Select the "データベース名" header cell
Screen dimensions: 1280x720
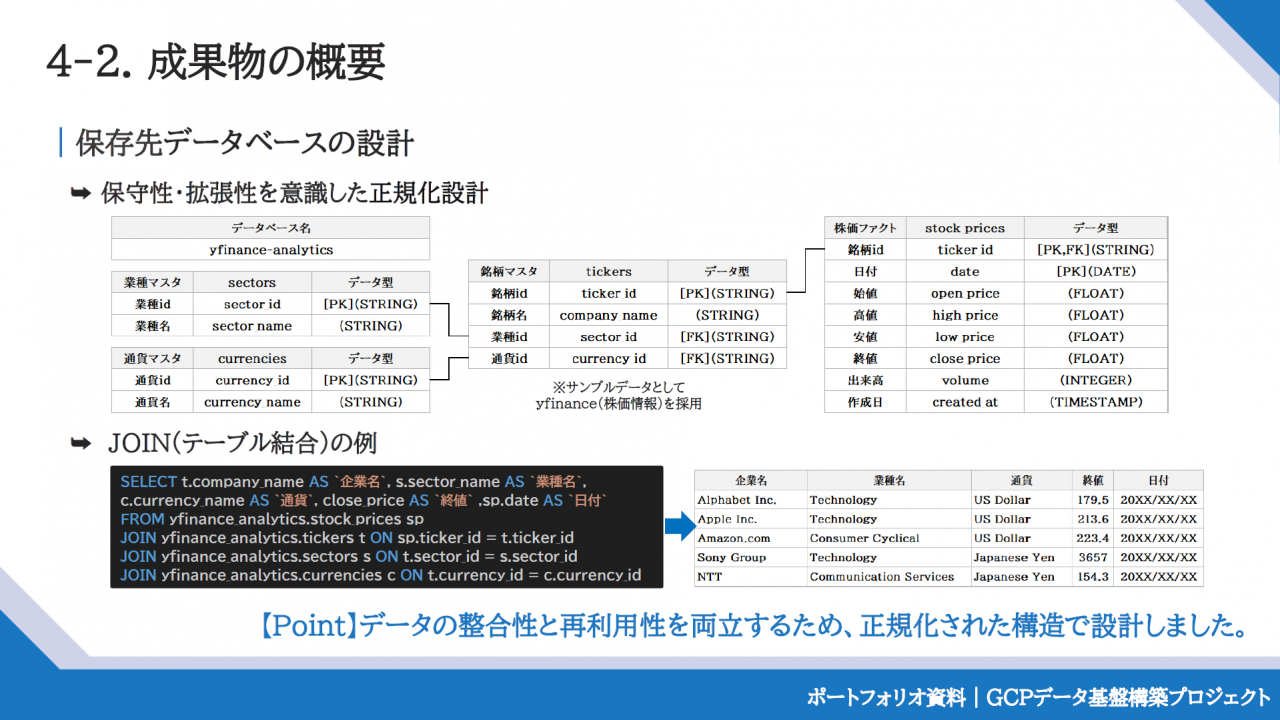pos(271,228)
